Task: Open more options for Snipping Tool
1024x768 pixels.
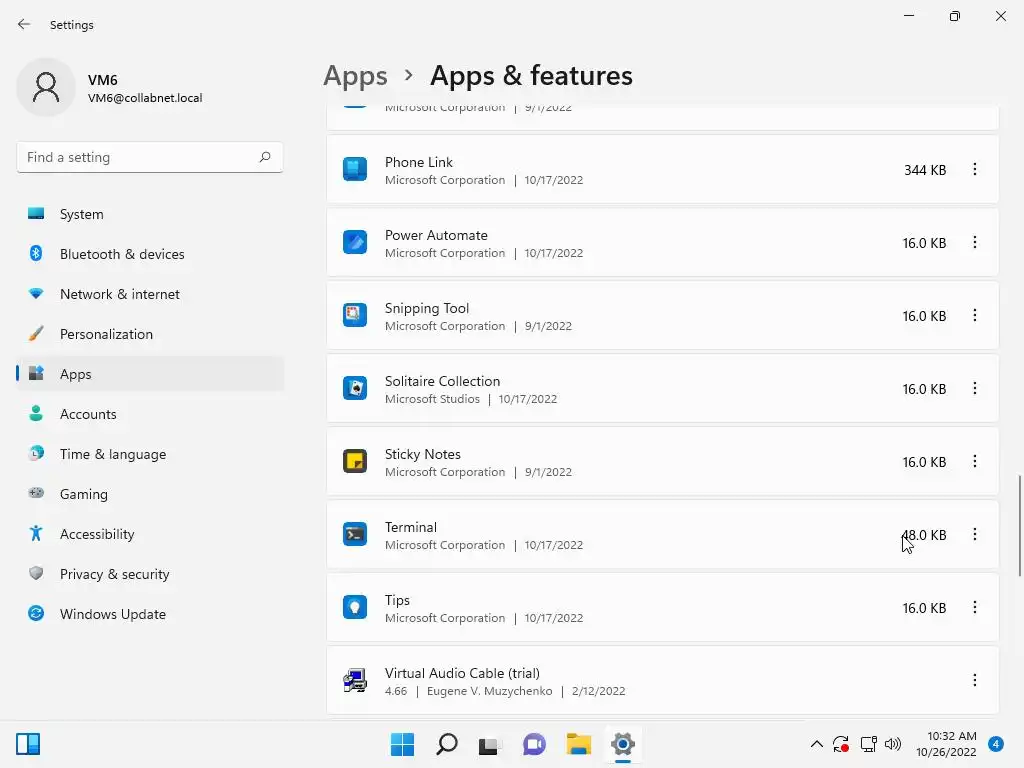Action: pos(974,315)
